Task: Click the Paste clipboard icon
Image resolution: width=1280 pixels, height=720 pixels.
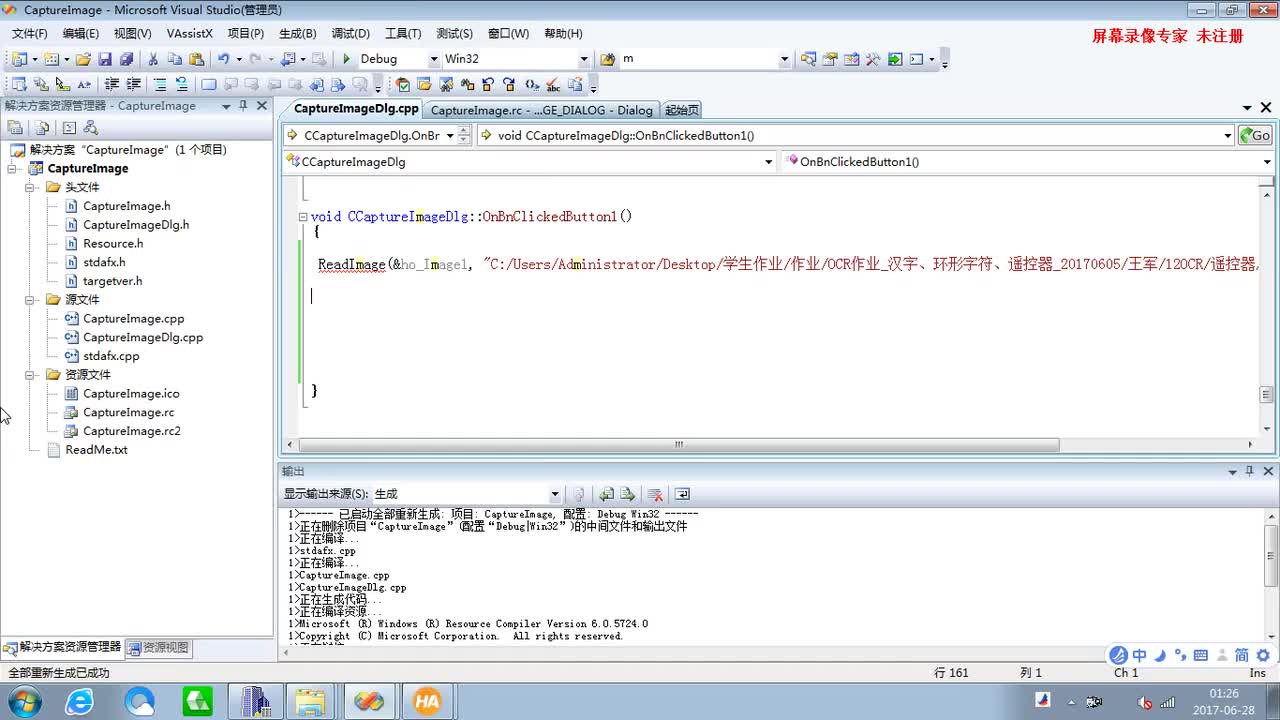Action: [196, 59]
